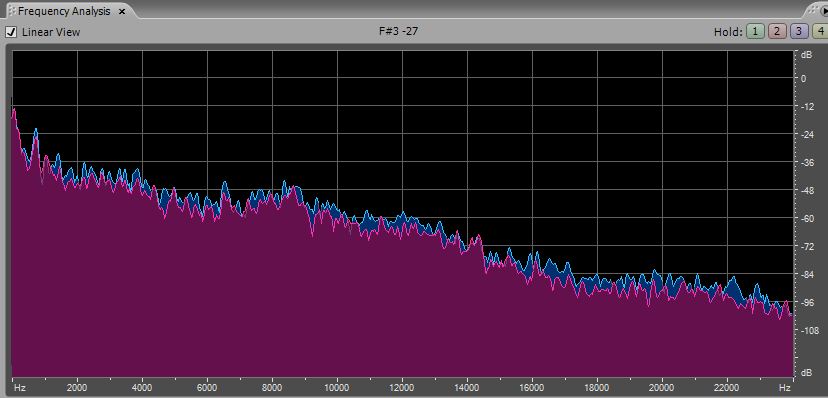Close the Frequency Analysis tab
Viewport: 828px width, 398px height.
pos(122,11)
